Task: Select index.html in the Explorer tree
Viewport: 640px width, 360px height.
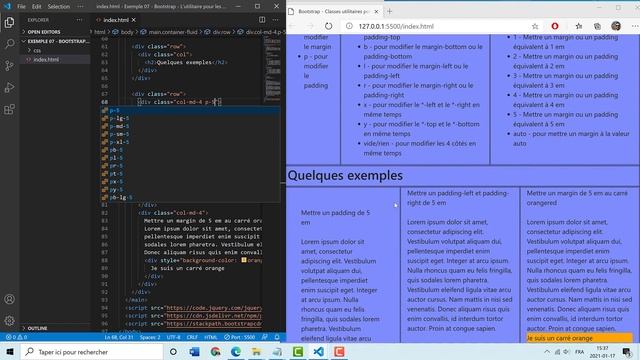Action: [x=46, y=60]
